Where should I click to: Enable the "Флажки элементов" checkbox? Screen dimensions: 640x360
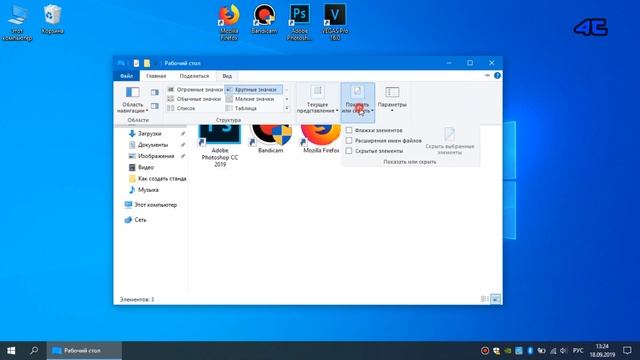(x=349, y=130)
